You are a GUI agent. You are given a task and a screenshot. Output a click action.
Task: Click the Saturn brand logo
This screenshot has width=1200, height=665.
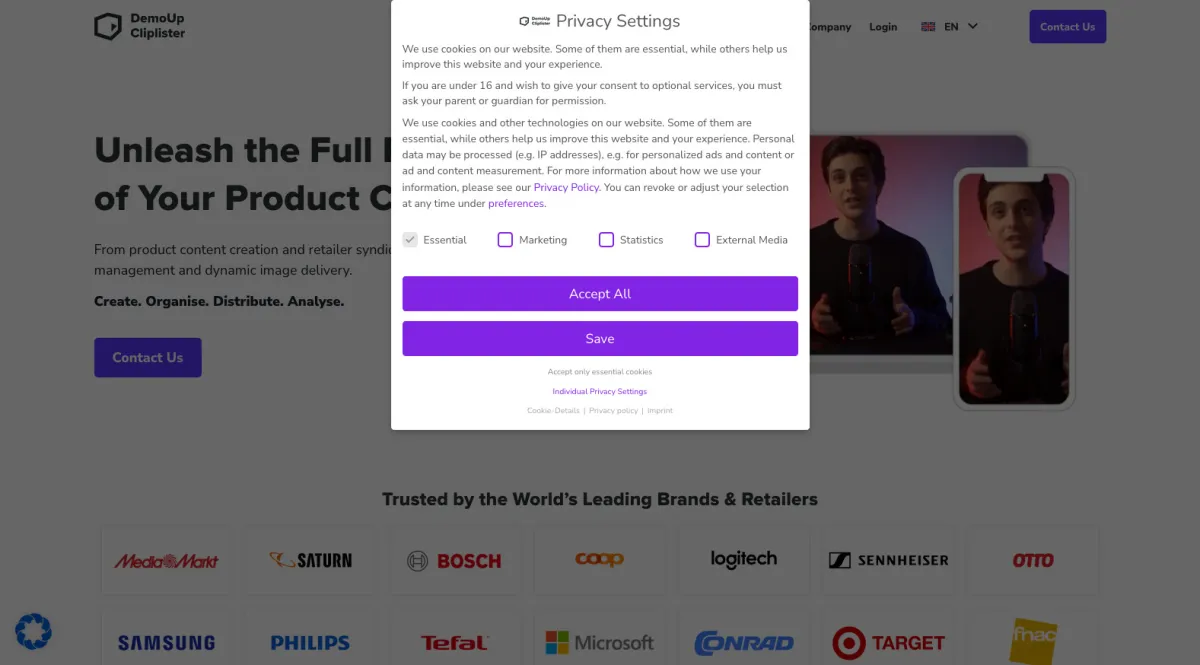pos(310,561)
